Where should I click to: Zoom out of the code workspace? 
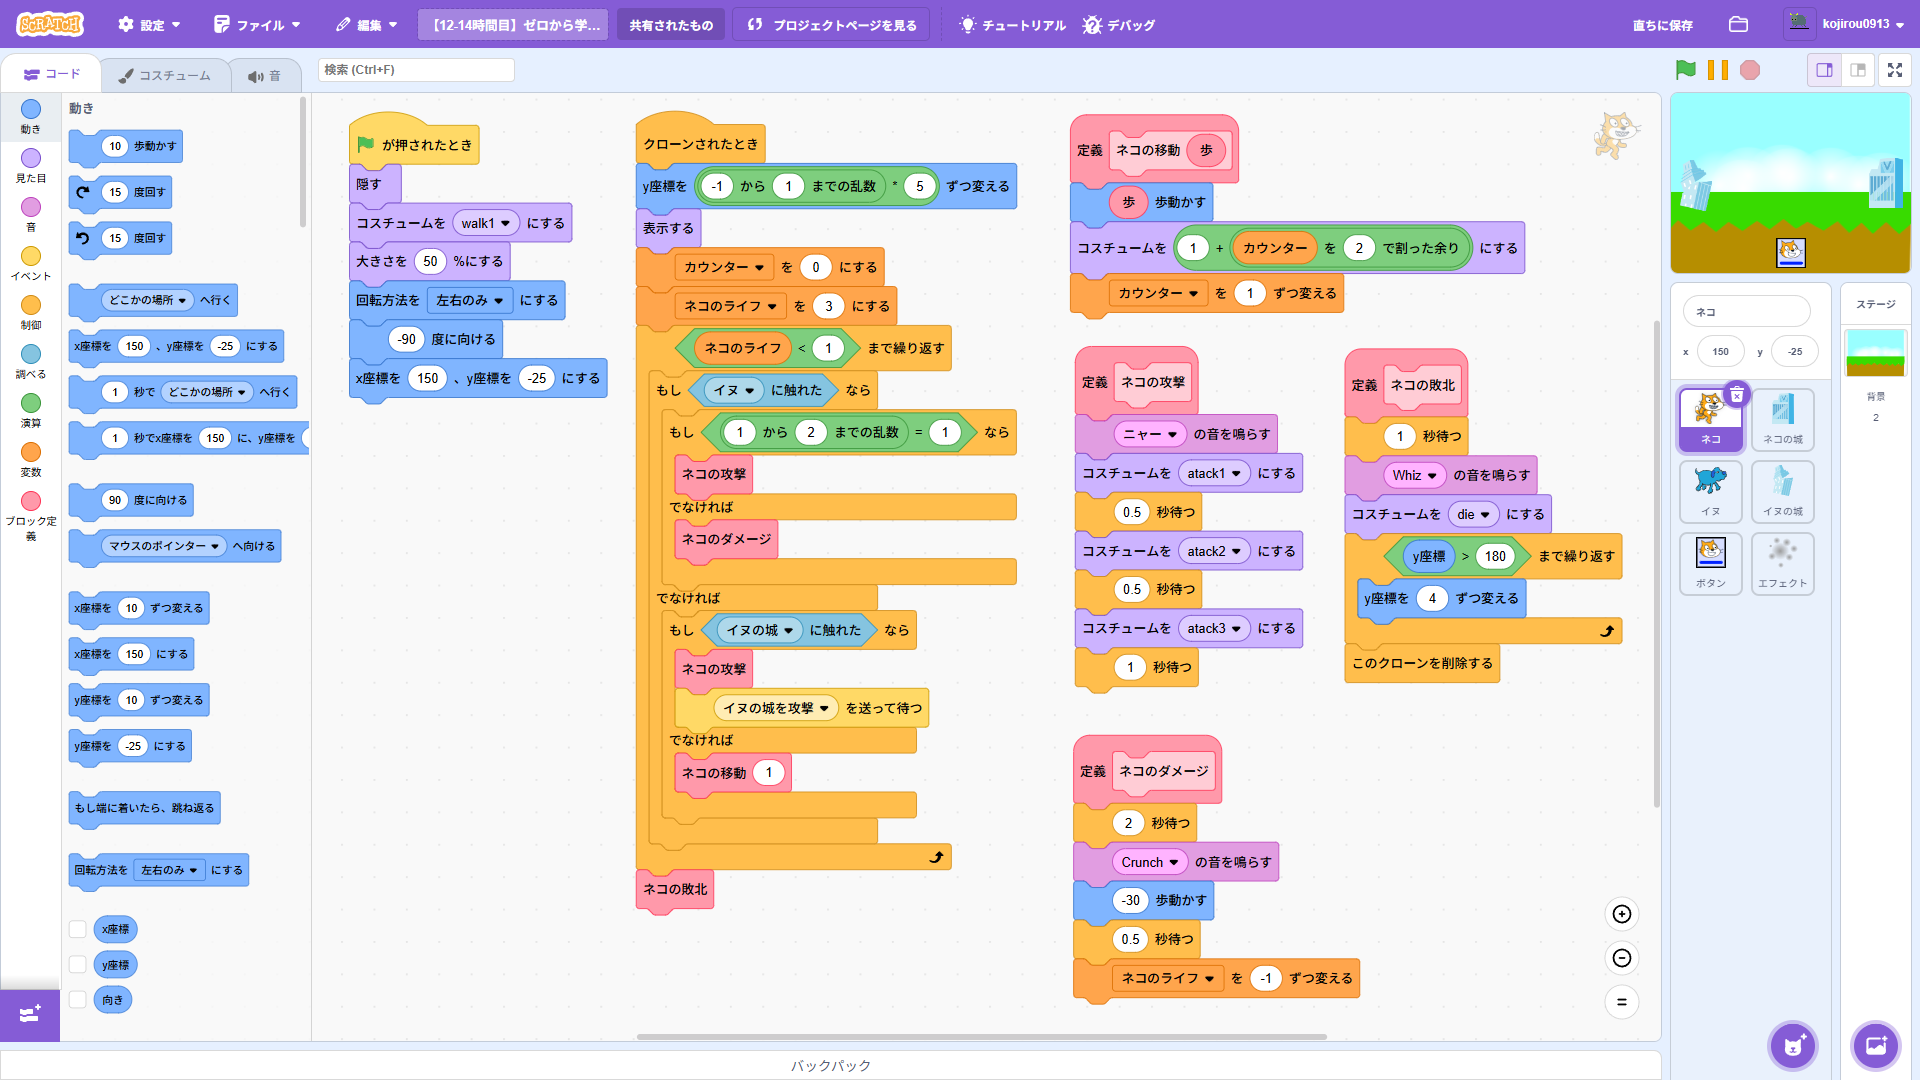[1621, 958]
